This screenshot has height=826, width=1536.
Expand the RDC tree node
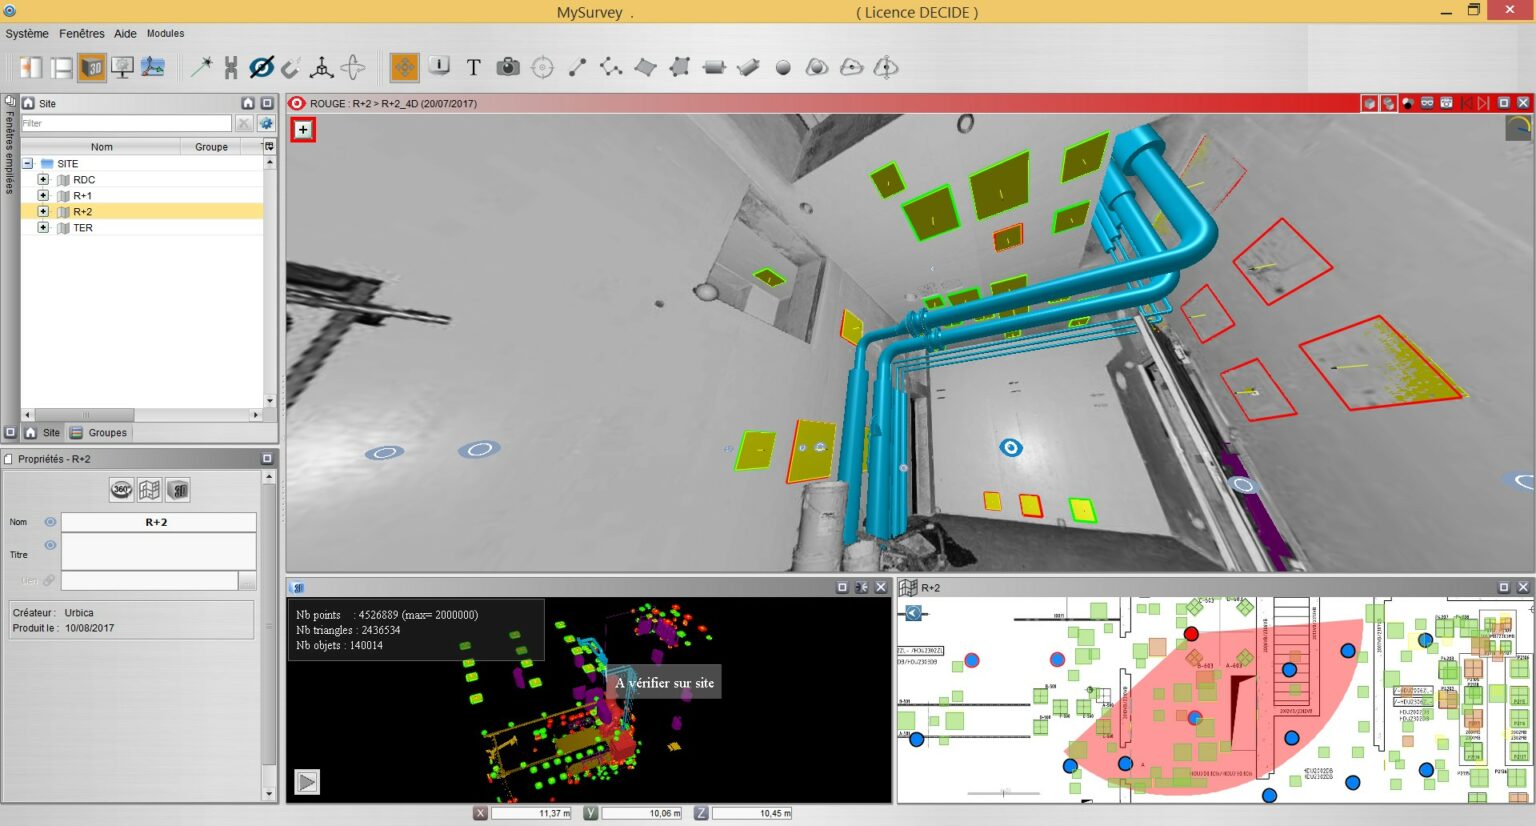click(43, 180)
